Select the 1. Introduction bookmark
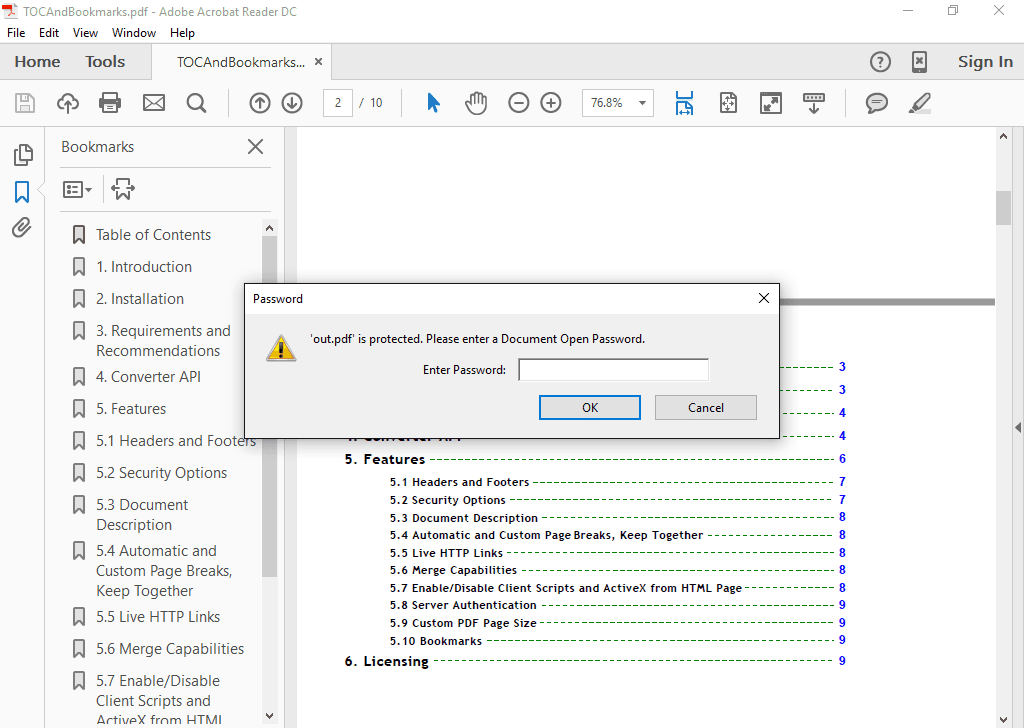The width and height of the screenshot is (1024, 728). (x=144, y=267)
